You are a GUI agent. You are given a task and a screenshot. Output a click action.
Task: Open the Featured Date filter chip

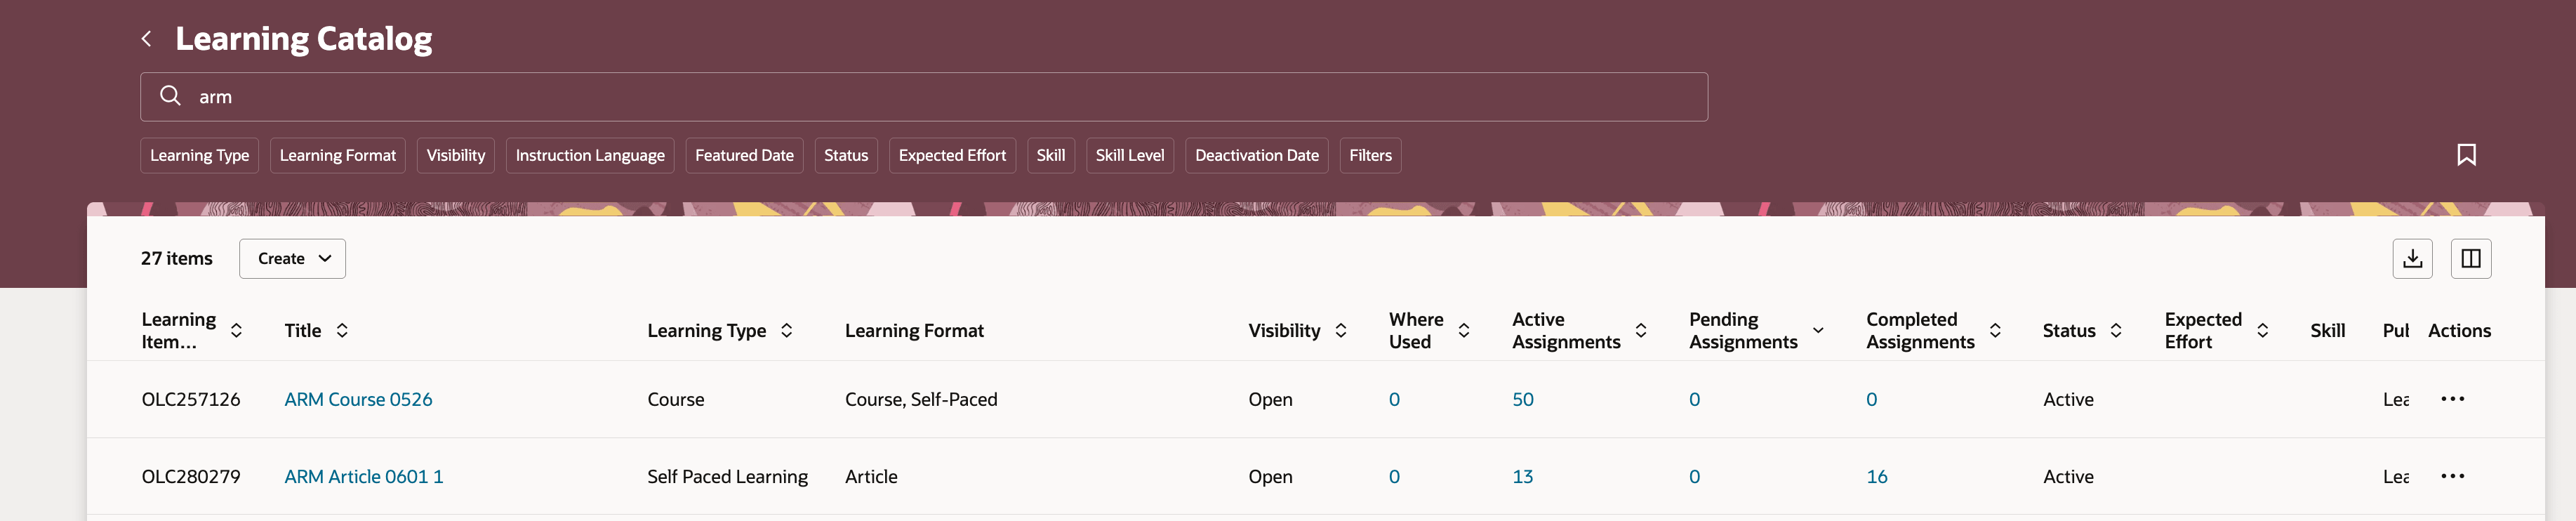[x=745, y=155]
